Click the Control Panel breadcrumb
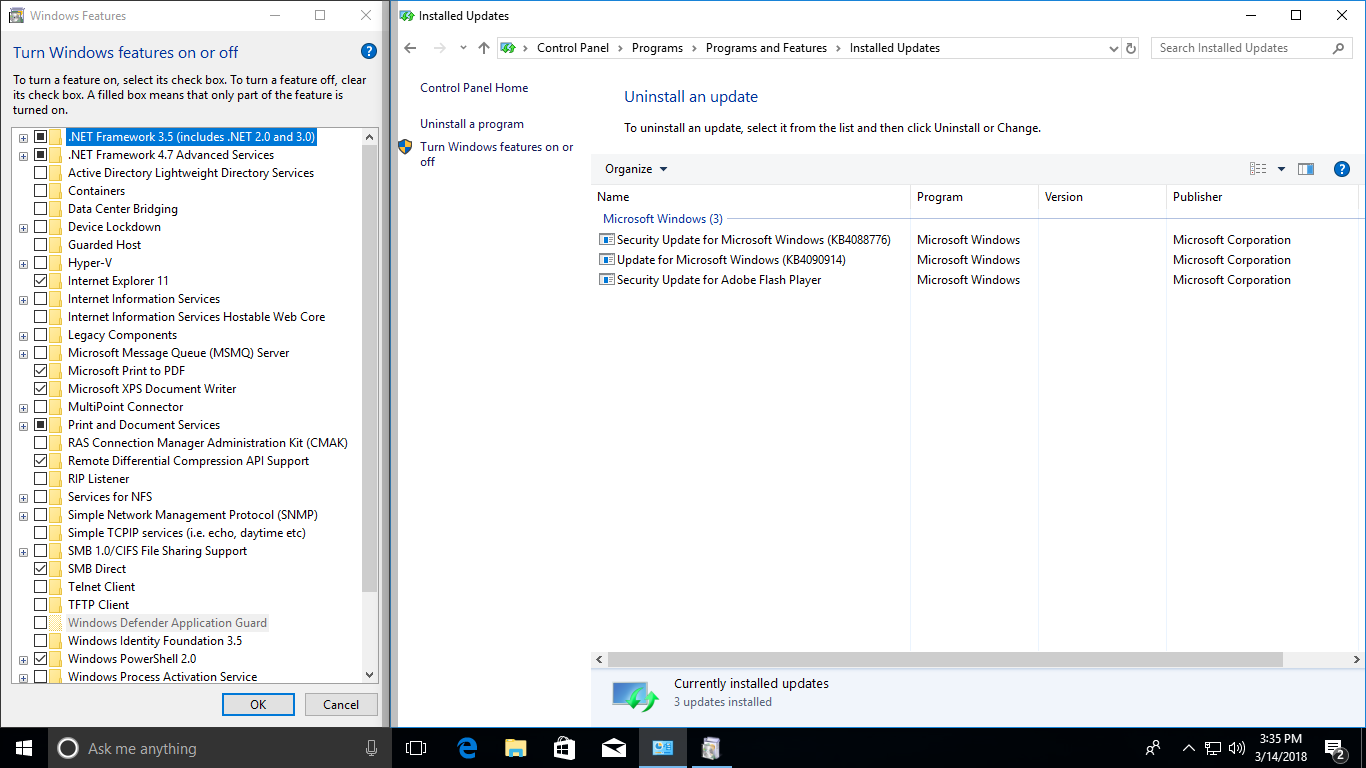The width and height of the screenshot is (1366, 768). 573,48
